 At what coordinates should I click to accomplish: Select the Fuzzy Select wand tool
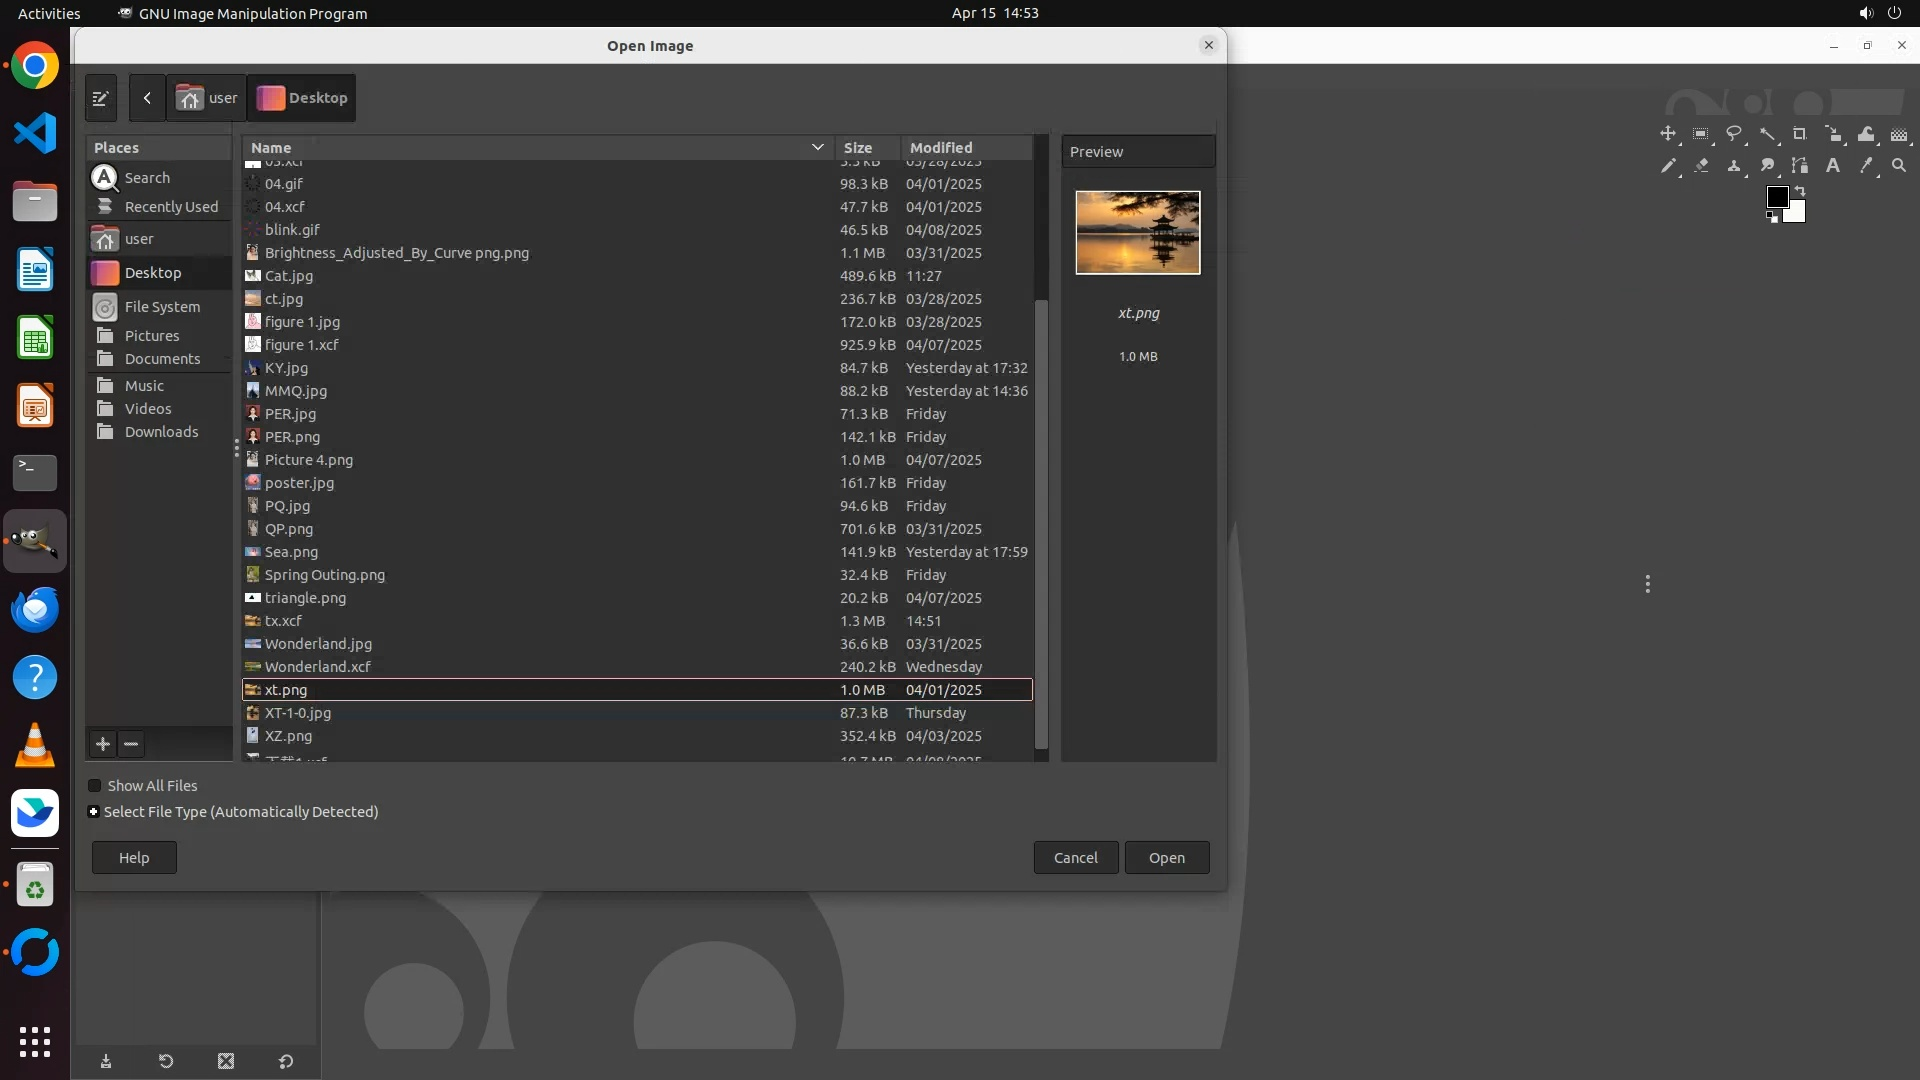[x=1767, y=134]
